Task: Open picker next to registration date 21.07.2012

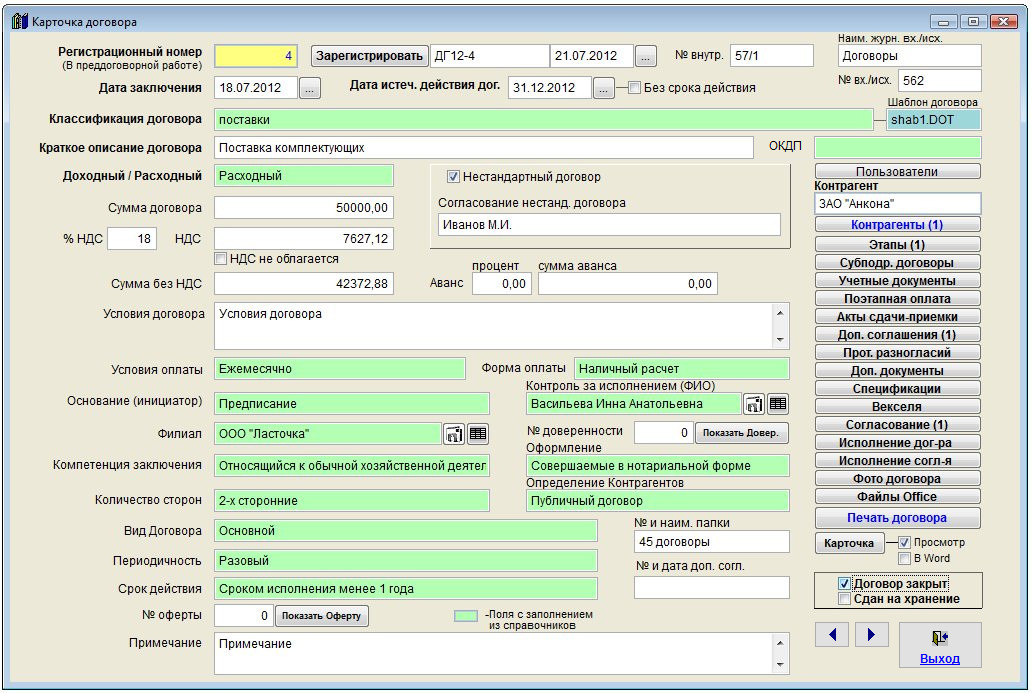Action: pyautogui.click(x=647, y=56)
